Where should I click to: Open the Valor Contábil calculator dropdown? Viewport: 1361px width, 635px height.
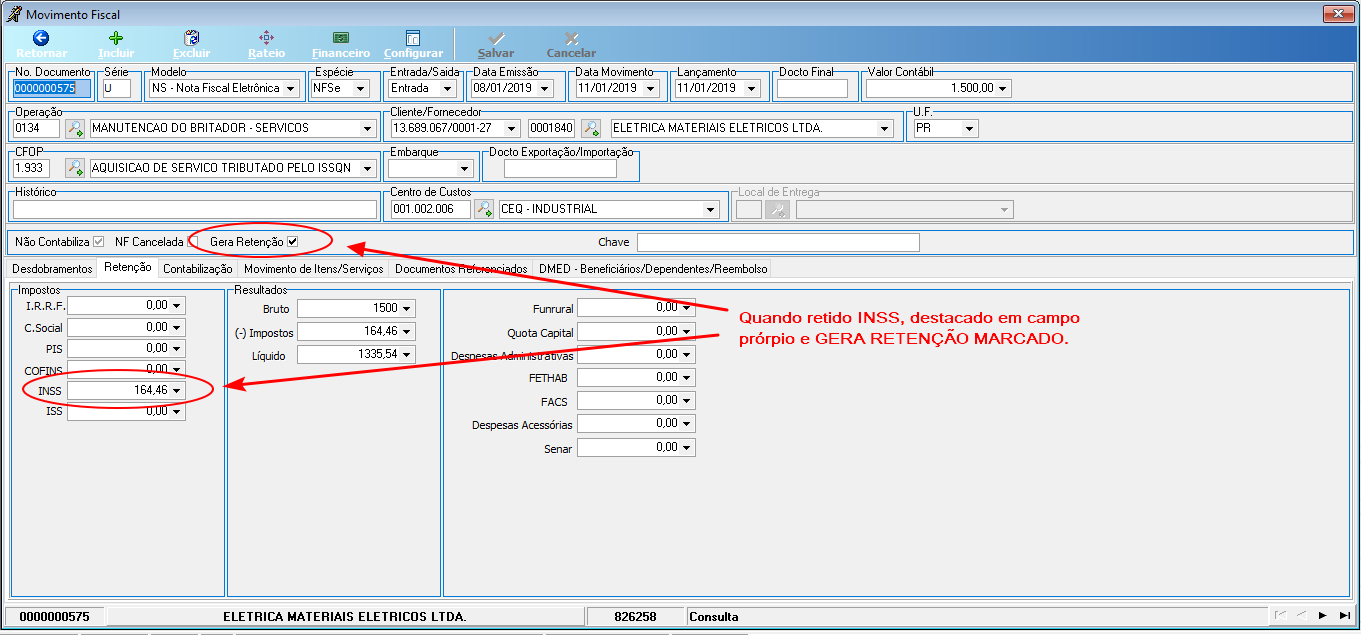coord(1003,88)
